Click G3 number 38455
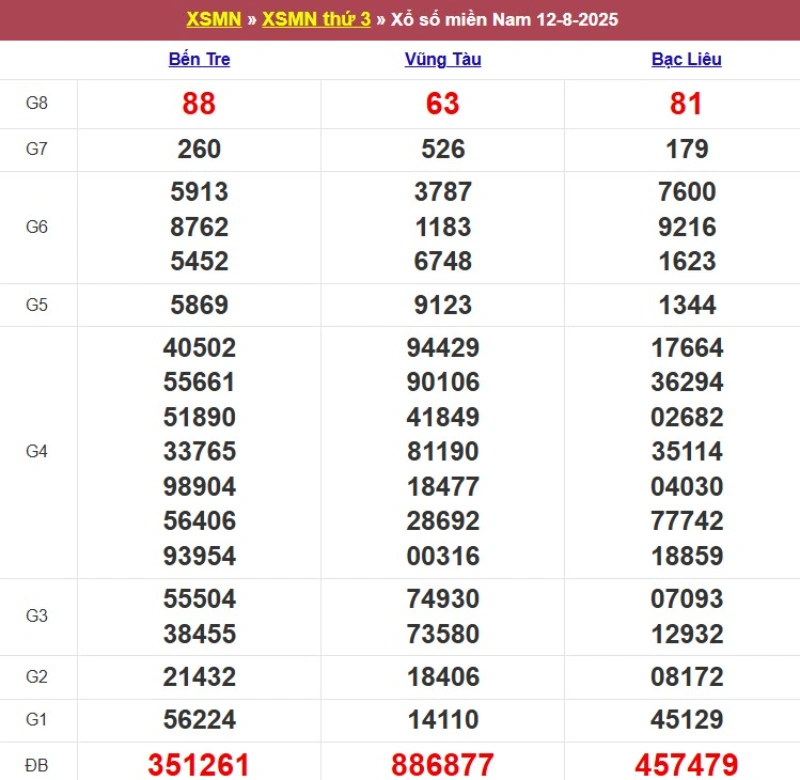Image resolution: width=800 pixels, height=780 pixels. [x=199, y=634]
